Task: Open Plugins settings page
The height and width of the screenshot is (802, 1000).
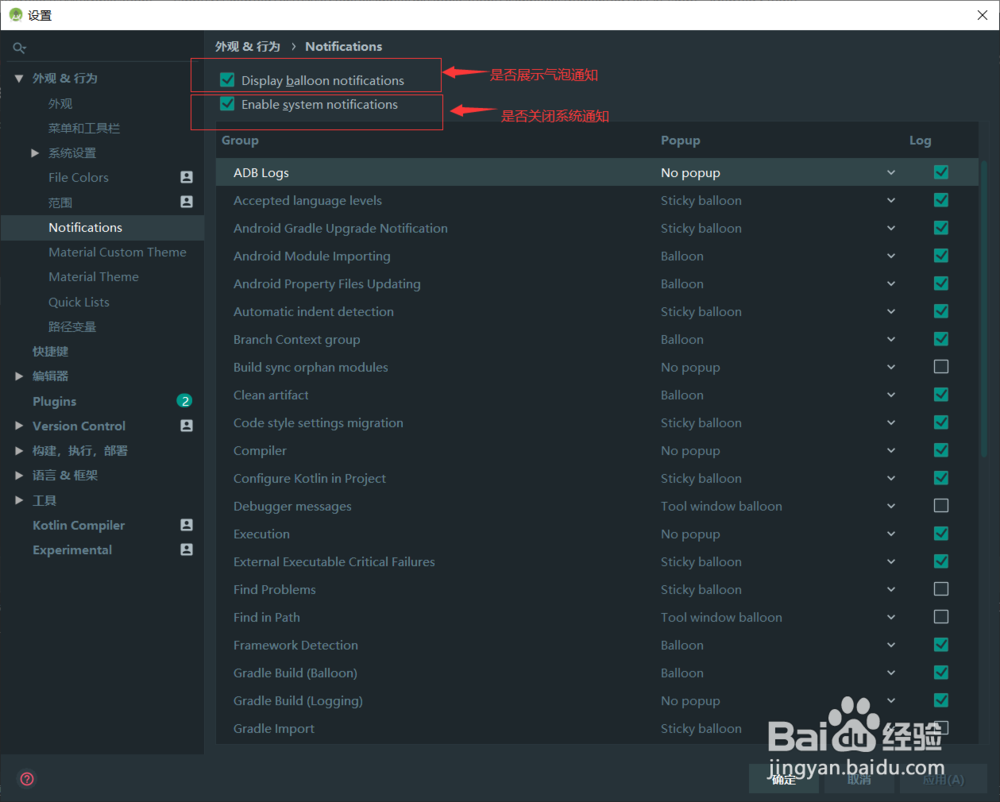Action: (x=54, y=401)
